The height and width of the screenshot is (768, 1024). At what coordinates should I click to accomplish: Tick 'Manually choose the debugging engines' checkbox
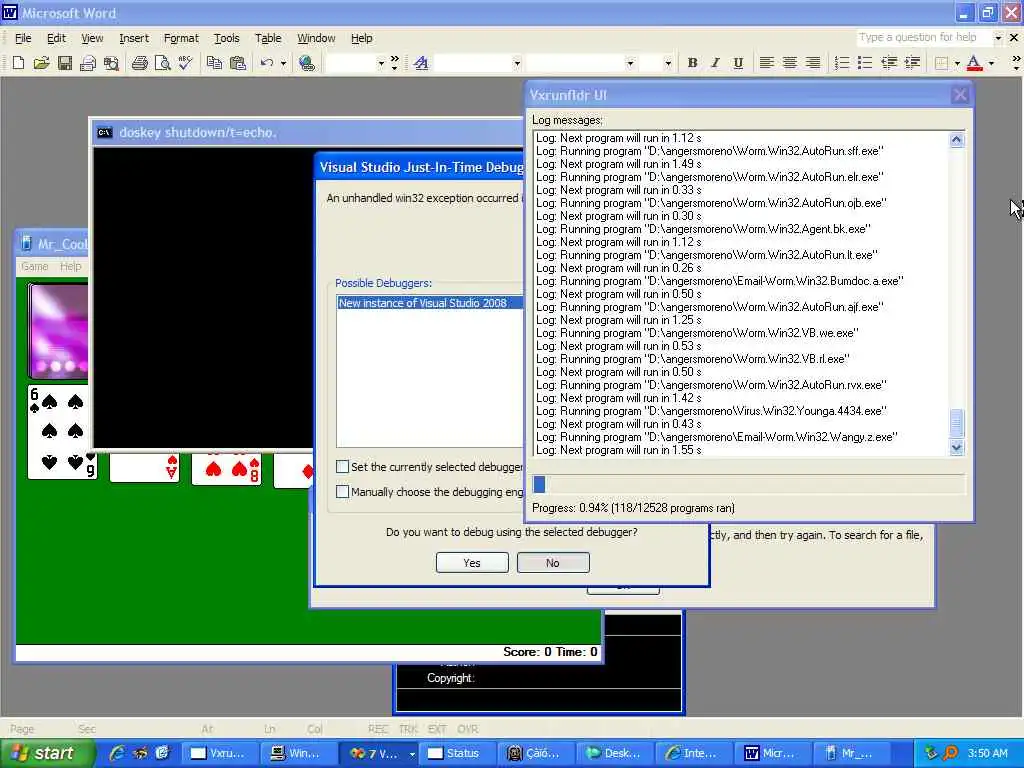342,491
